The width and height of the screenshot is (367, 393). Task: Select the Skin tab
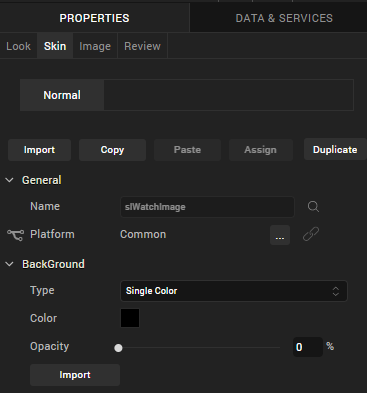(55, 46)
